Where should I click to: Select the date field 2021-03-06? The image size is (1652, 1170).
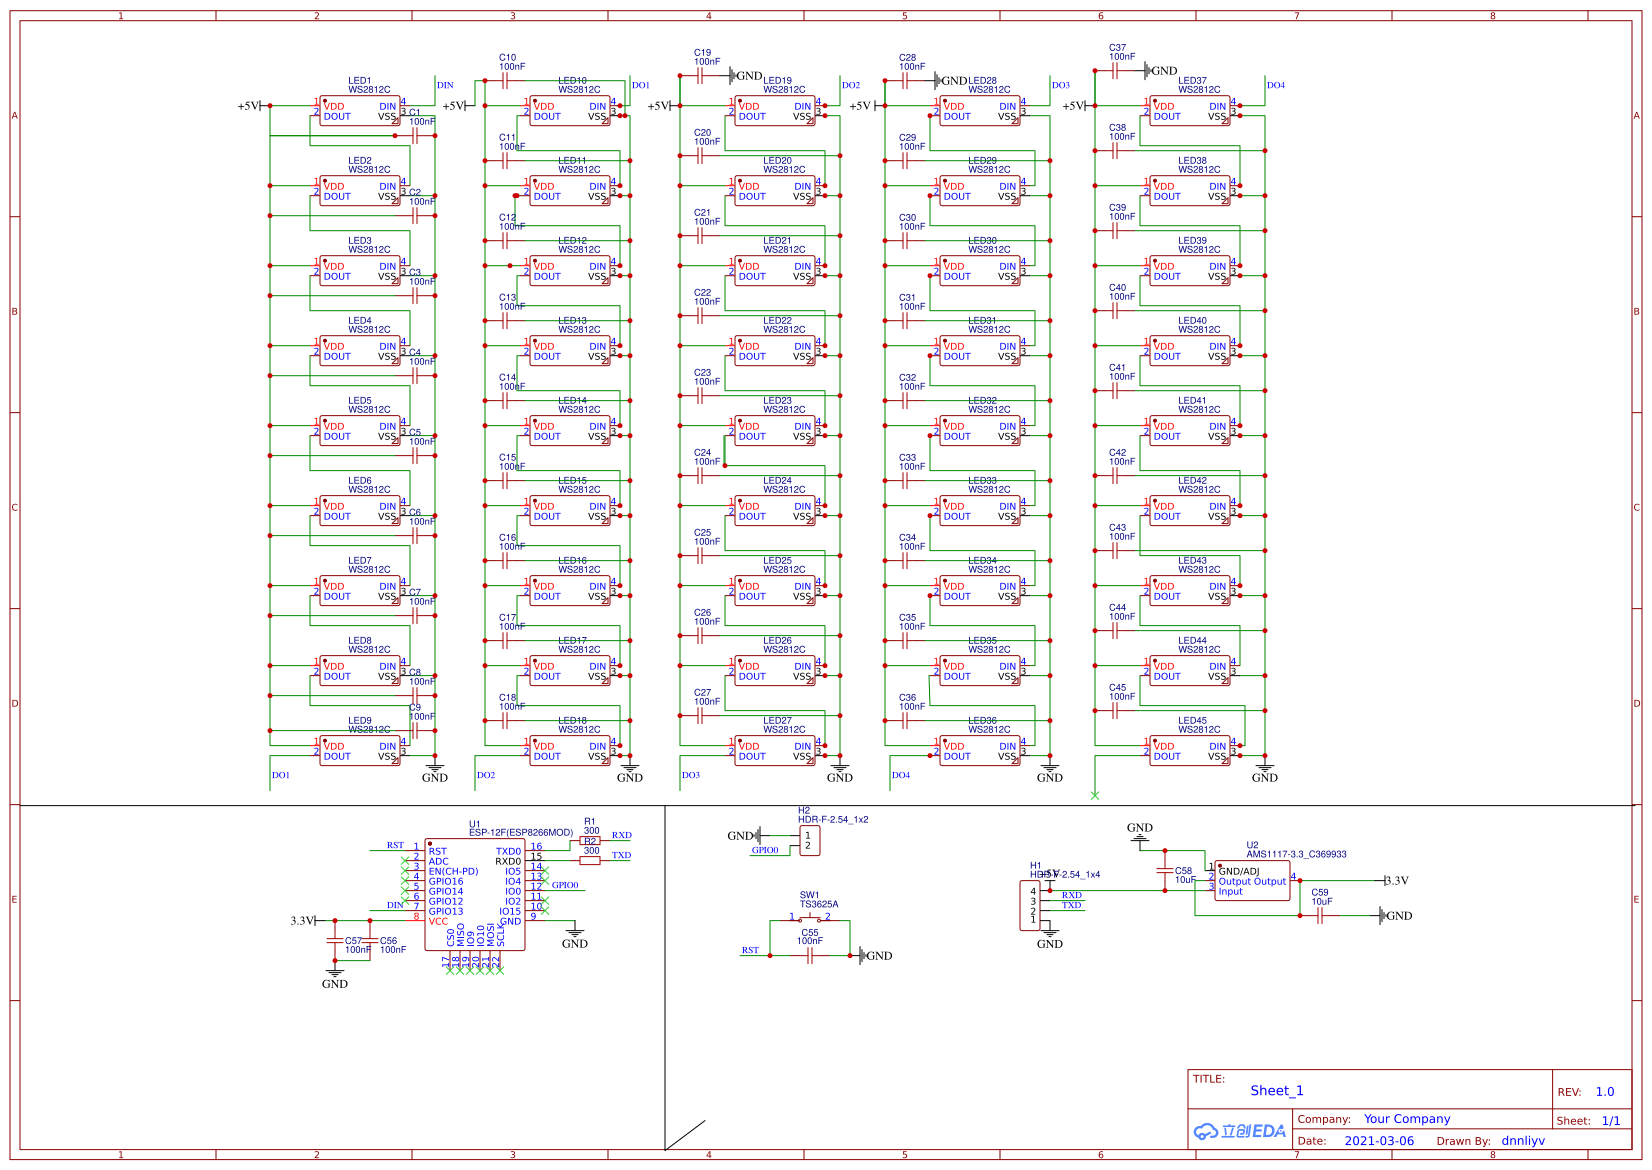(1379, 1141)
